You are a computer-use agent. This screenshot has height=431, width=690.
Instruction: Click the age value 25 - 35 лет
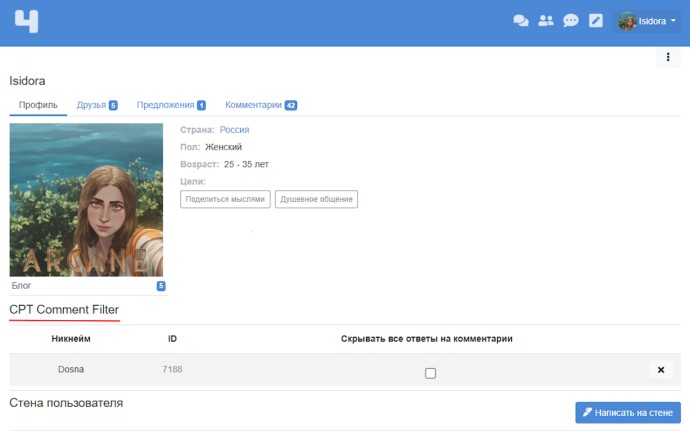click(x=246, y=164)
